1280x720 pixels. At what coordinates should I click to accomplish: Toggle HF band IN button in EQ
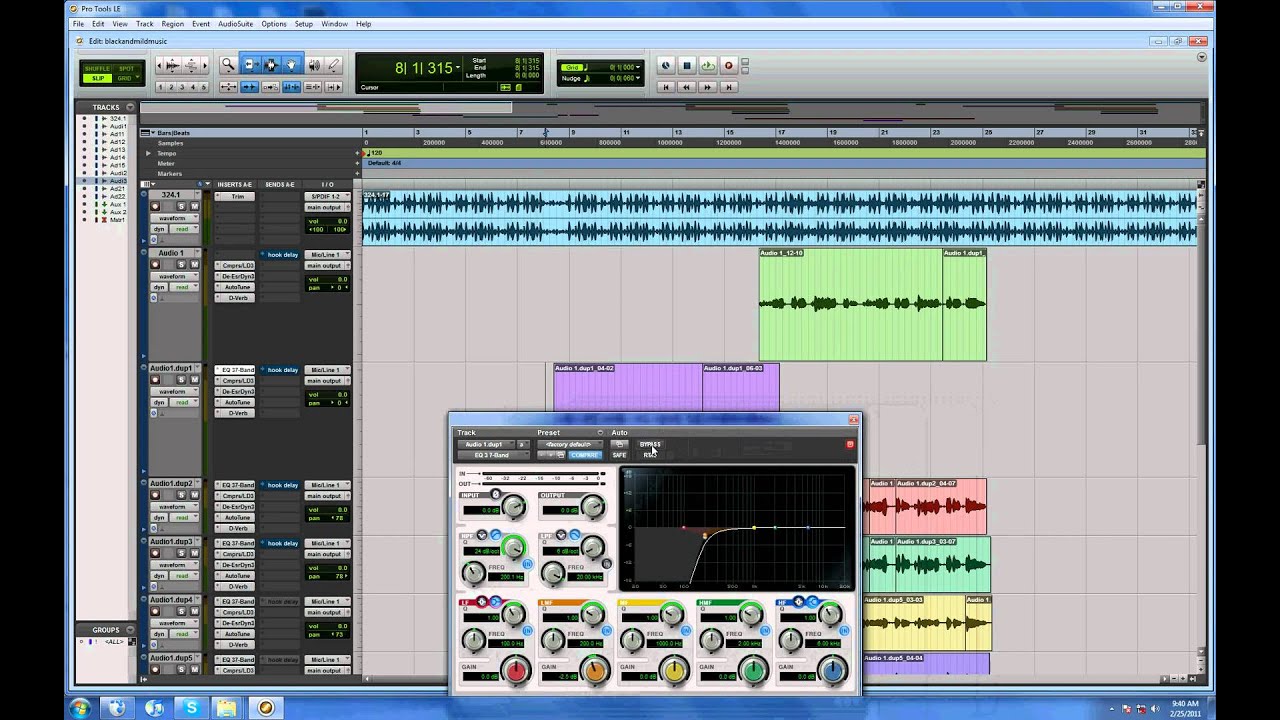click(x=844, y=630)
